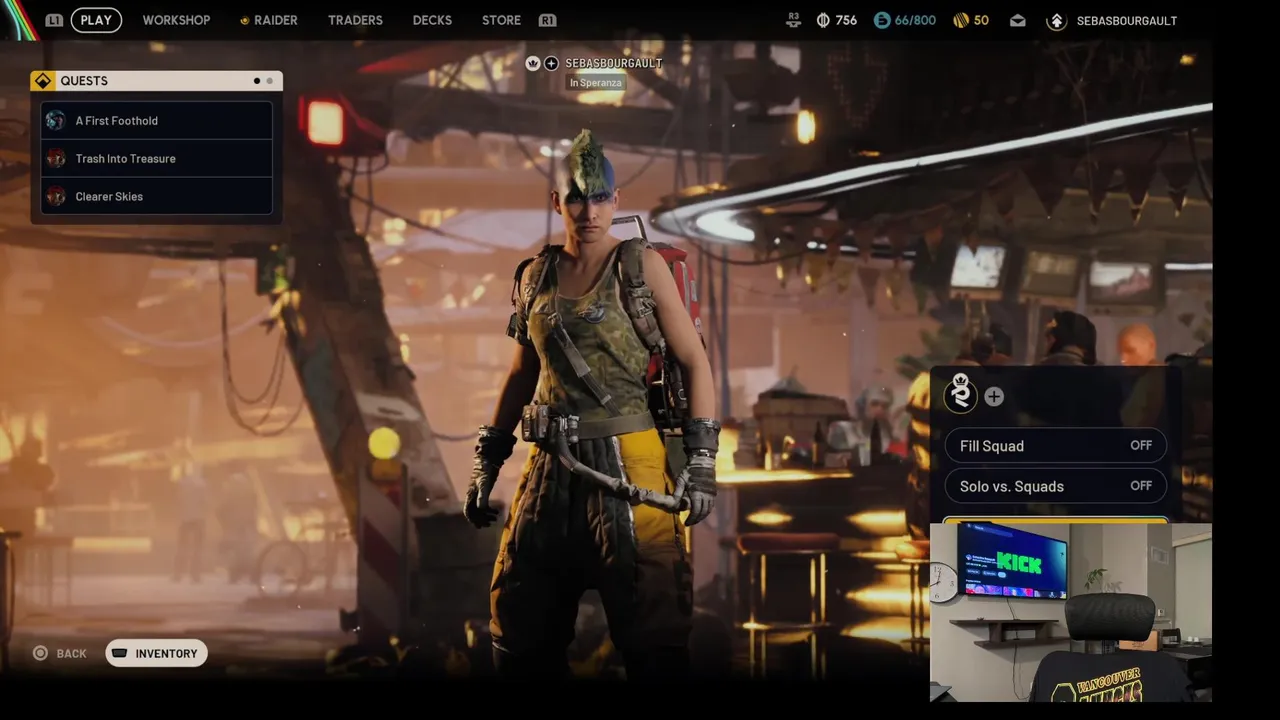Click the 50 gold currency balance
Image resolution: width=1280 pixels, height=720 pixels.
click(981, 20)
